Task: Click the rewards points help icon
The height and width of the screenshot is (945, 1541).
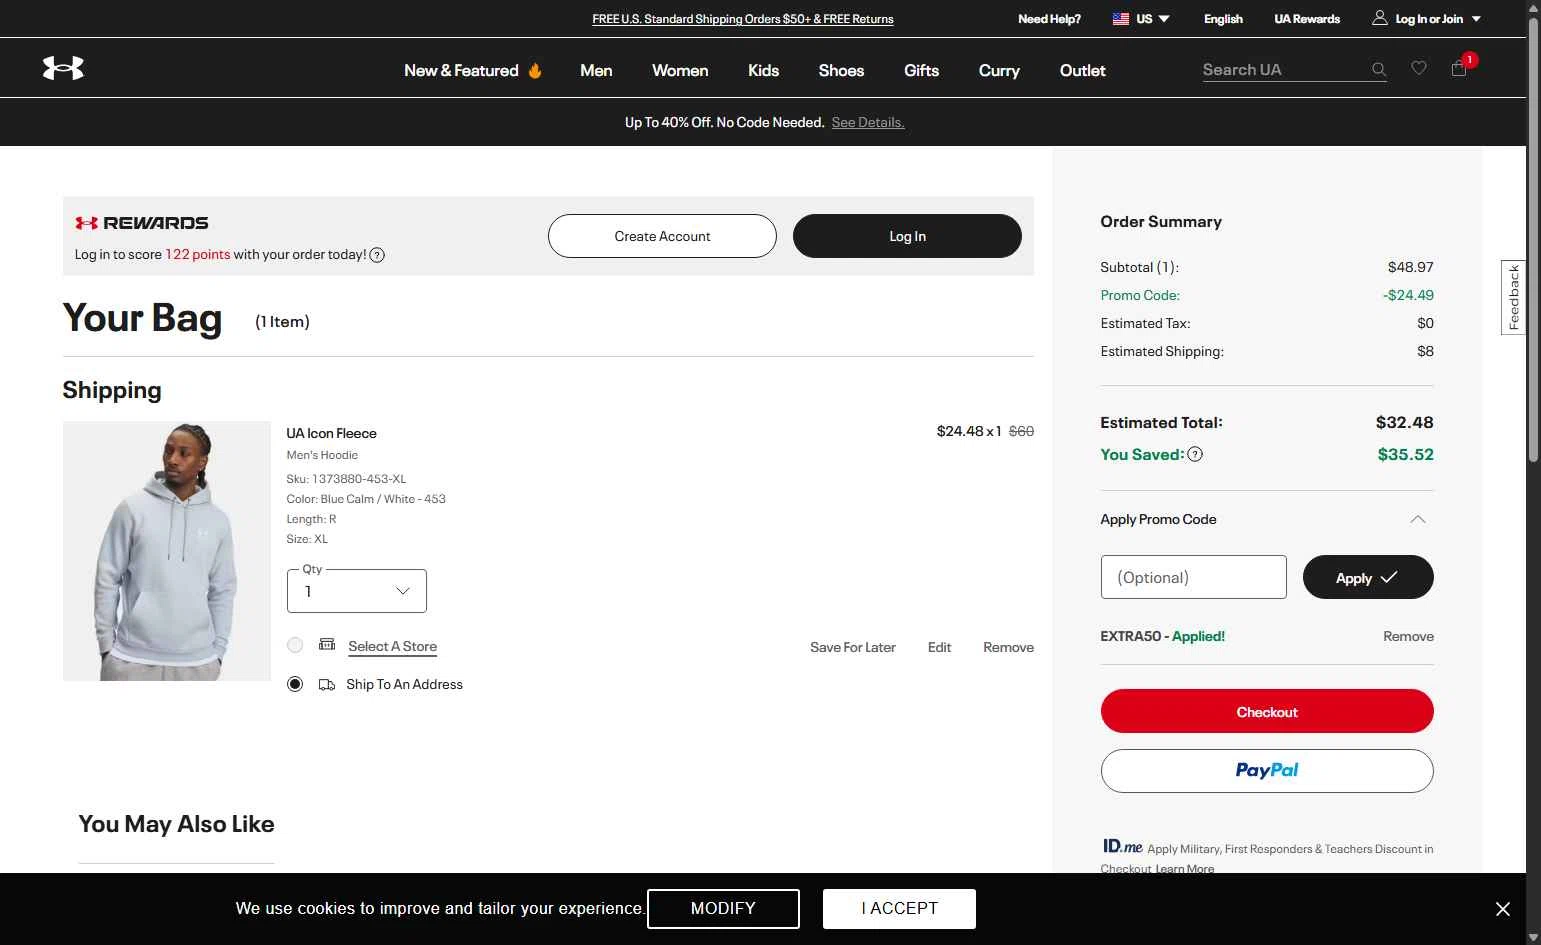Action: [x=377, y=255]
